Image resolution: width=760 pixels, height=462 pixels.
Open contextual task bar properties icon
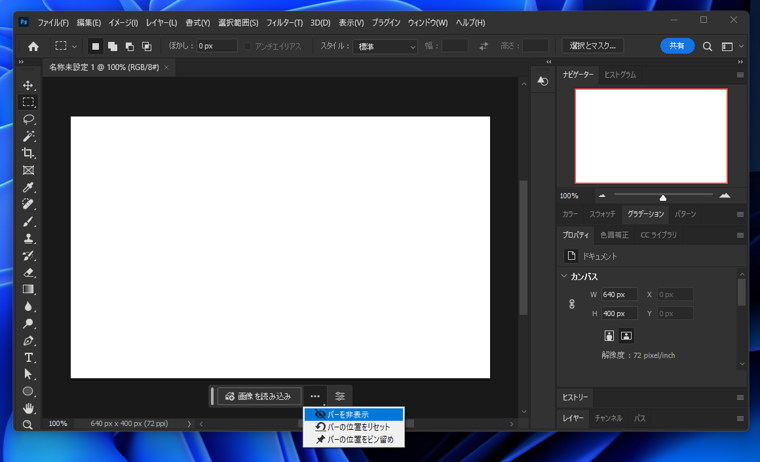pyautogui.click(x=340, y=396)
